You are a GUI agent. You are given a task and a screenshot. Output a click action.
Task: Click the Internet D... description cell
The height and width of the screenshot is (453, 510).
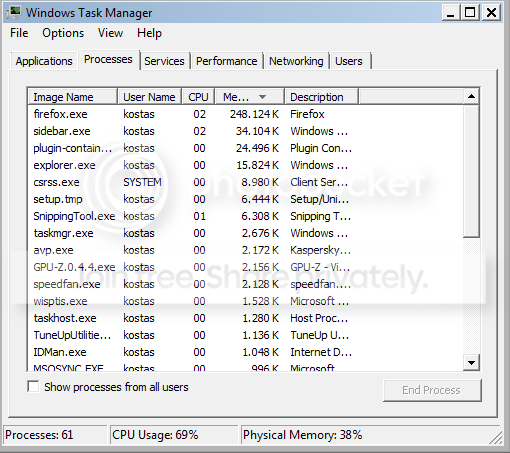tap(321, 352)
